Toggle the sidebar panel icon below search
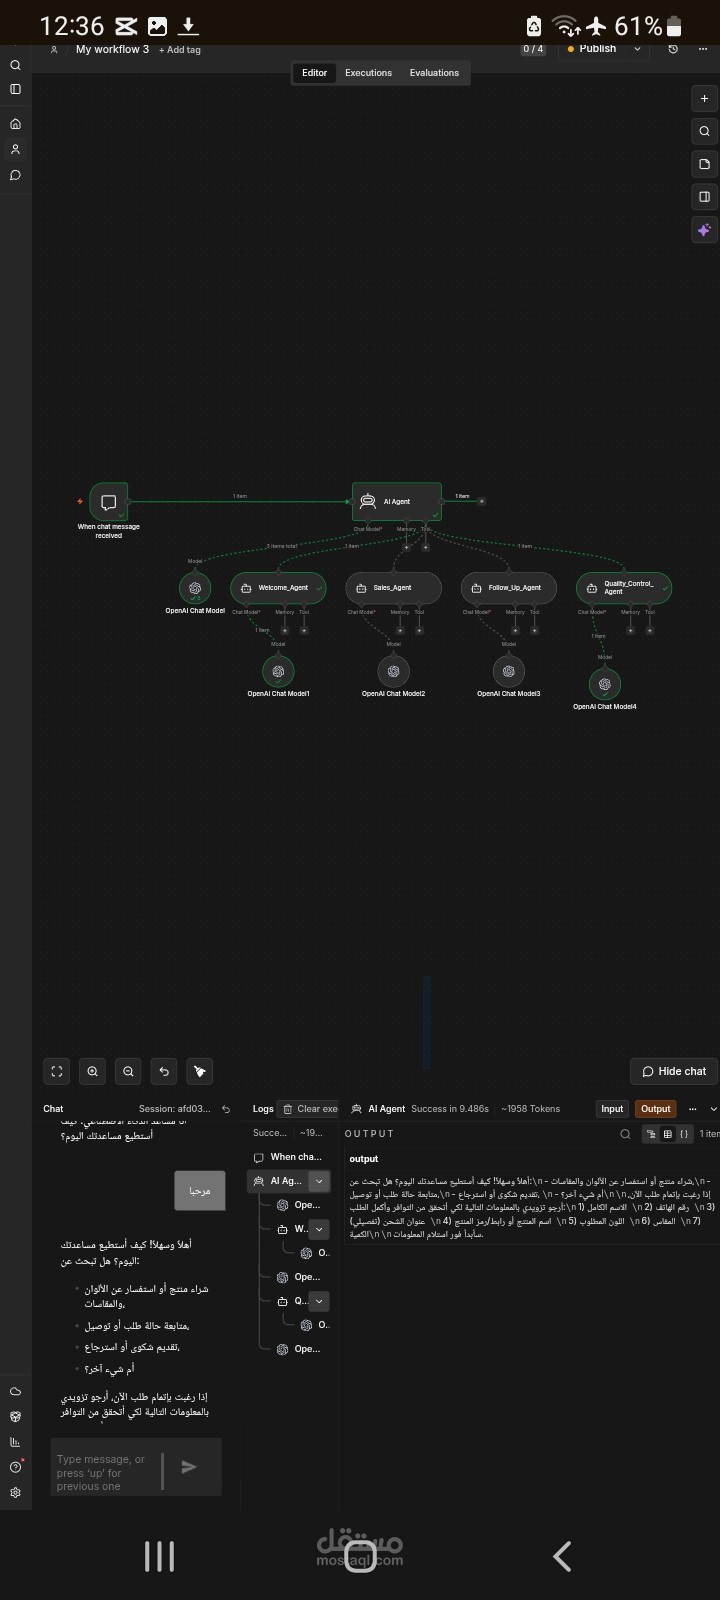The height and width of the screenshot is (1600, 720). click(x=15, y=89)
